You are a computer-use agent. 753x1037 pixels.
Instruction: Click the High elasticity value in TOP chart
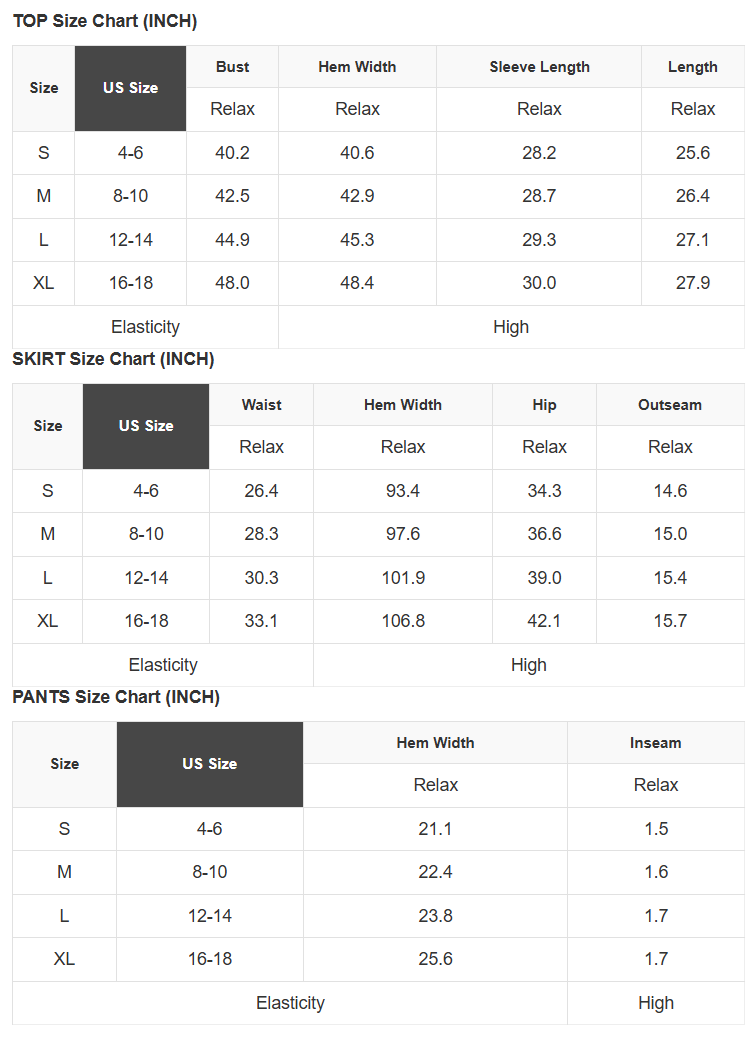511,327
